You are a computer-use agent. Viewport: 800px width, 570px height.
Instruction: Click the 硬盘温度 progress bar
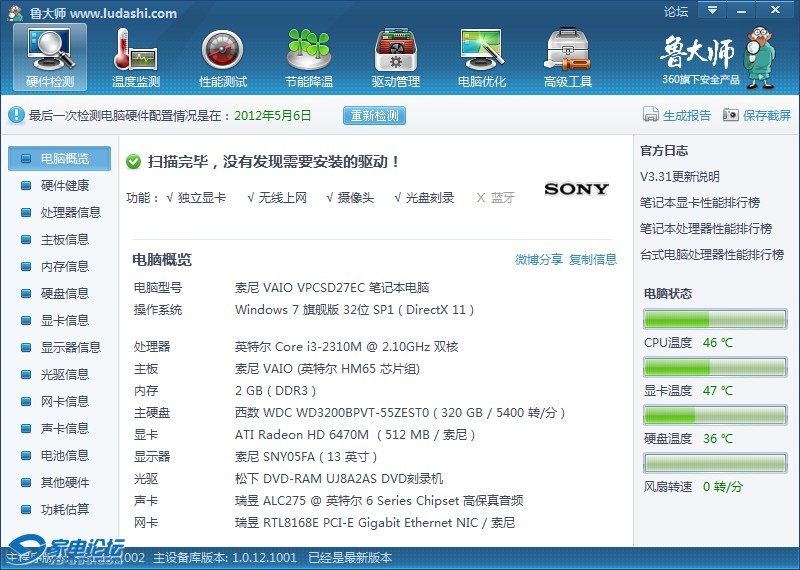point(715,415)
